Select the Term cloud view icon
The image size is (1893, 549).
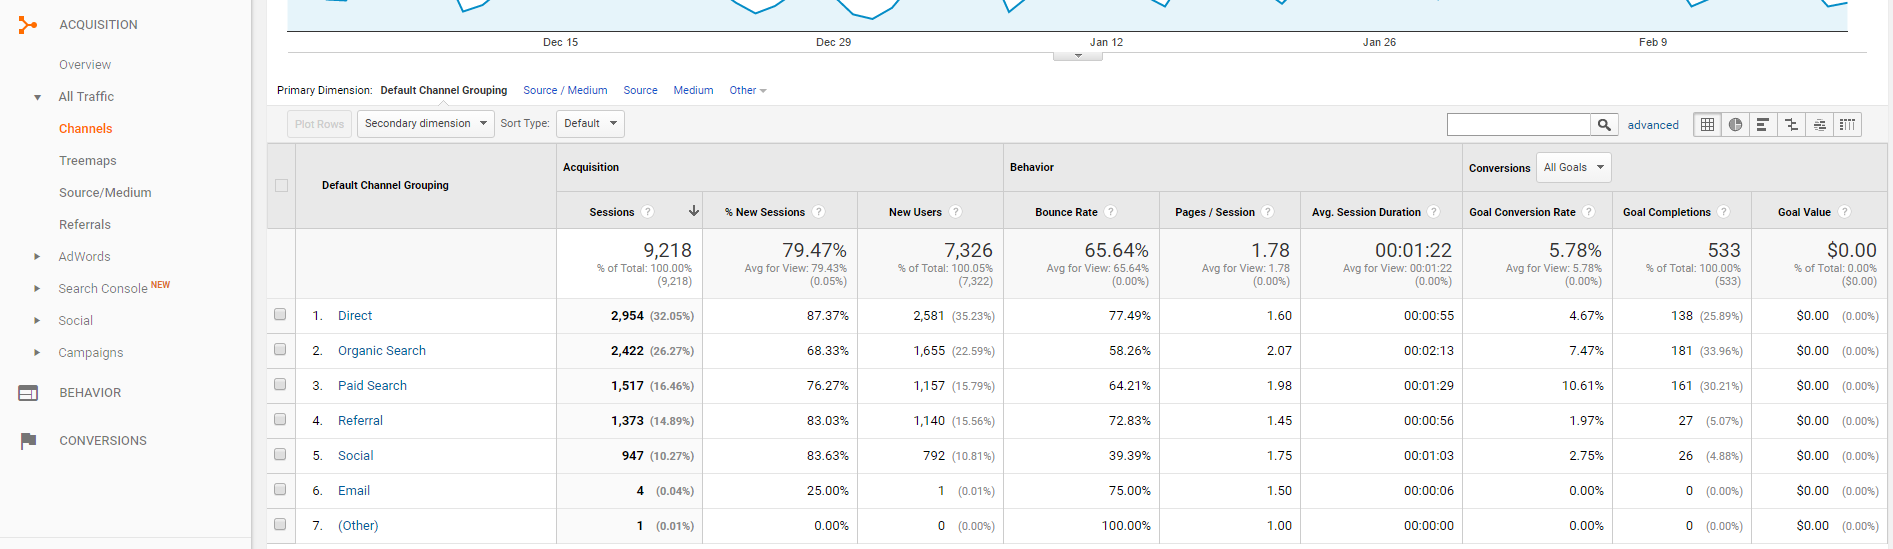[1819, 125]
